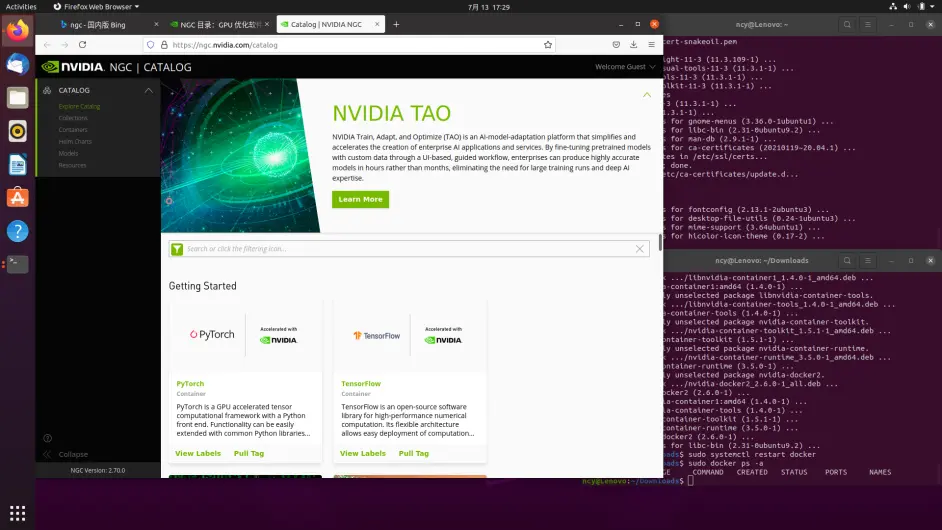The image size is (942, 530).
Task: Open the Firefox hamburger menu
Action: (x=651, y=45)
